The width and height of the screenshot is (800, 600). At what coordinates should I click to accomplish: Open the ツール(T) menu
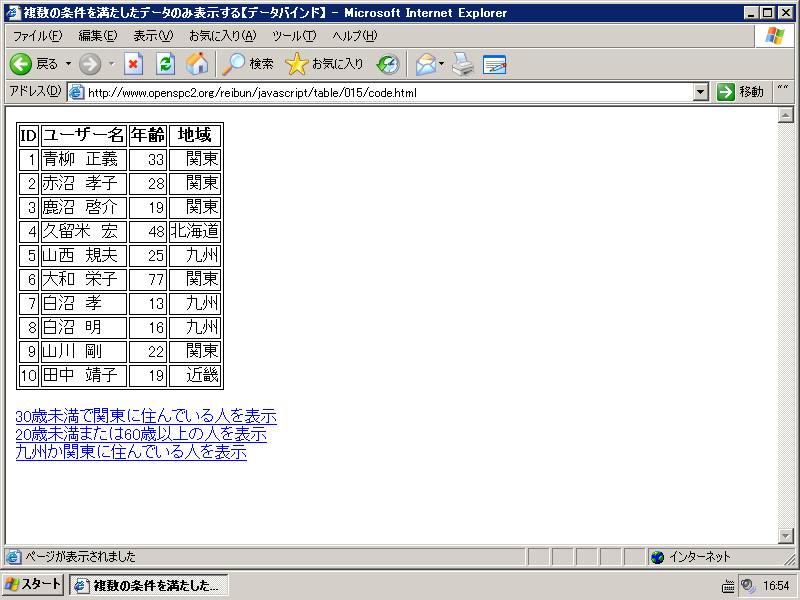(x=294, y=36)
